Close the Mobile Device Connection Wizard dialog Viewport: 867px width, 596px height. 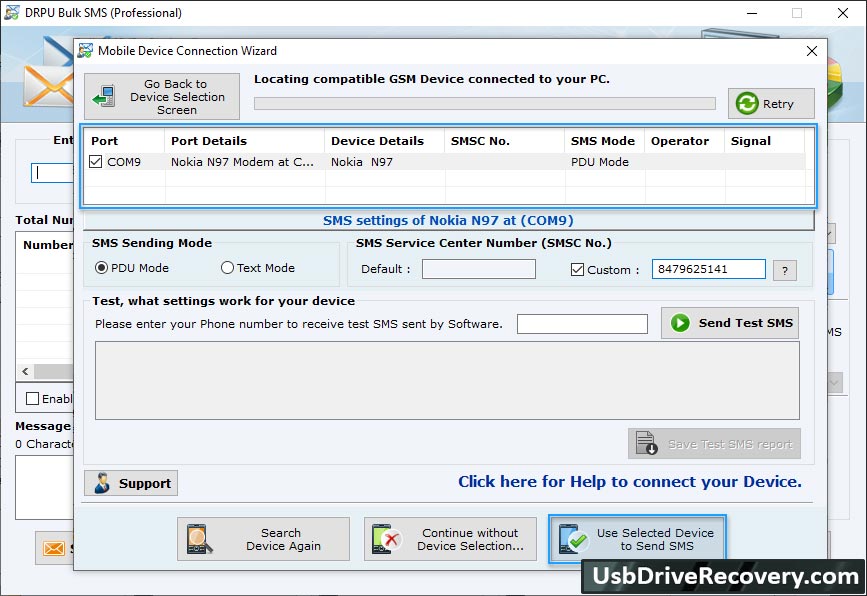pos(812,51)
